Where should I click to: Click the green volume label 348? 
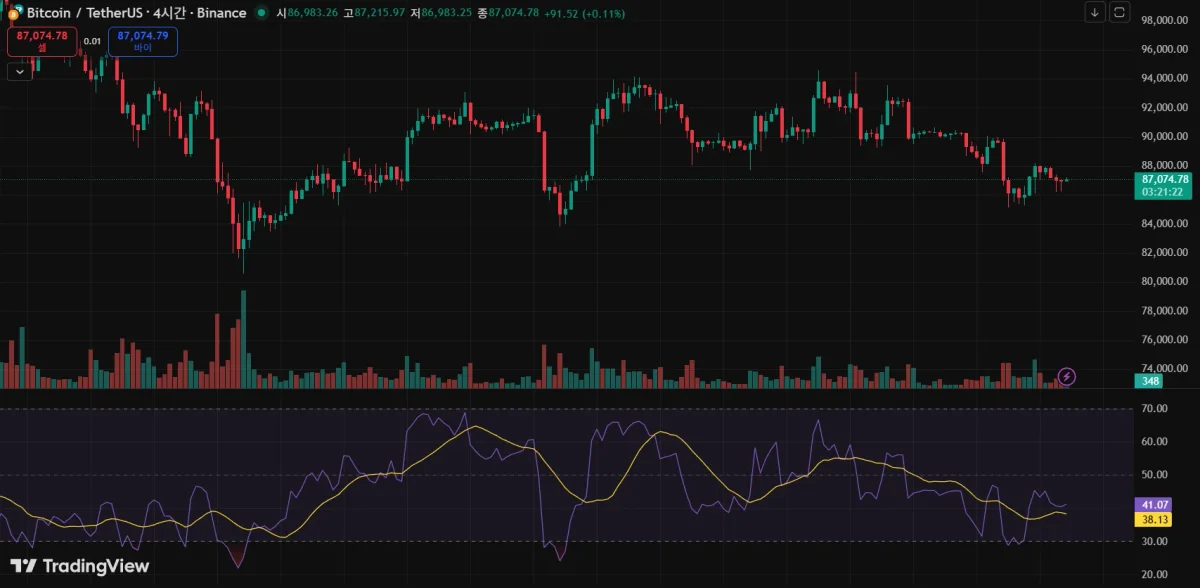pyautogui.click(x=1148, y=381)
